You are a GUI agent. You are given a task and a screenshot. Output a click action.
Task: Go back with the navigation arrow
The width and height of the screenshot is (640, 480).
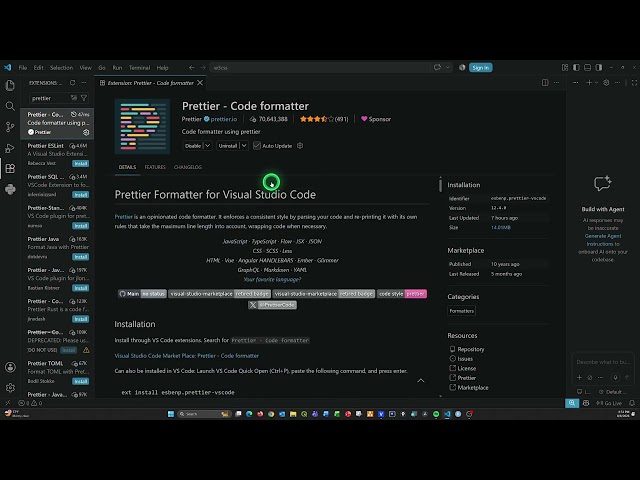click(x=191, y=67)
